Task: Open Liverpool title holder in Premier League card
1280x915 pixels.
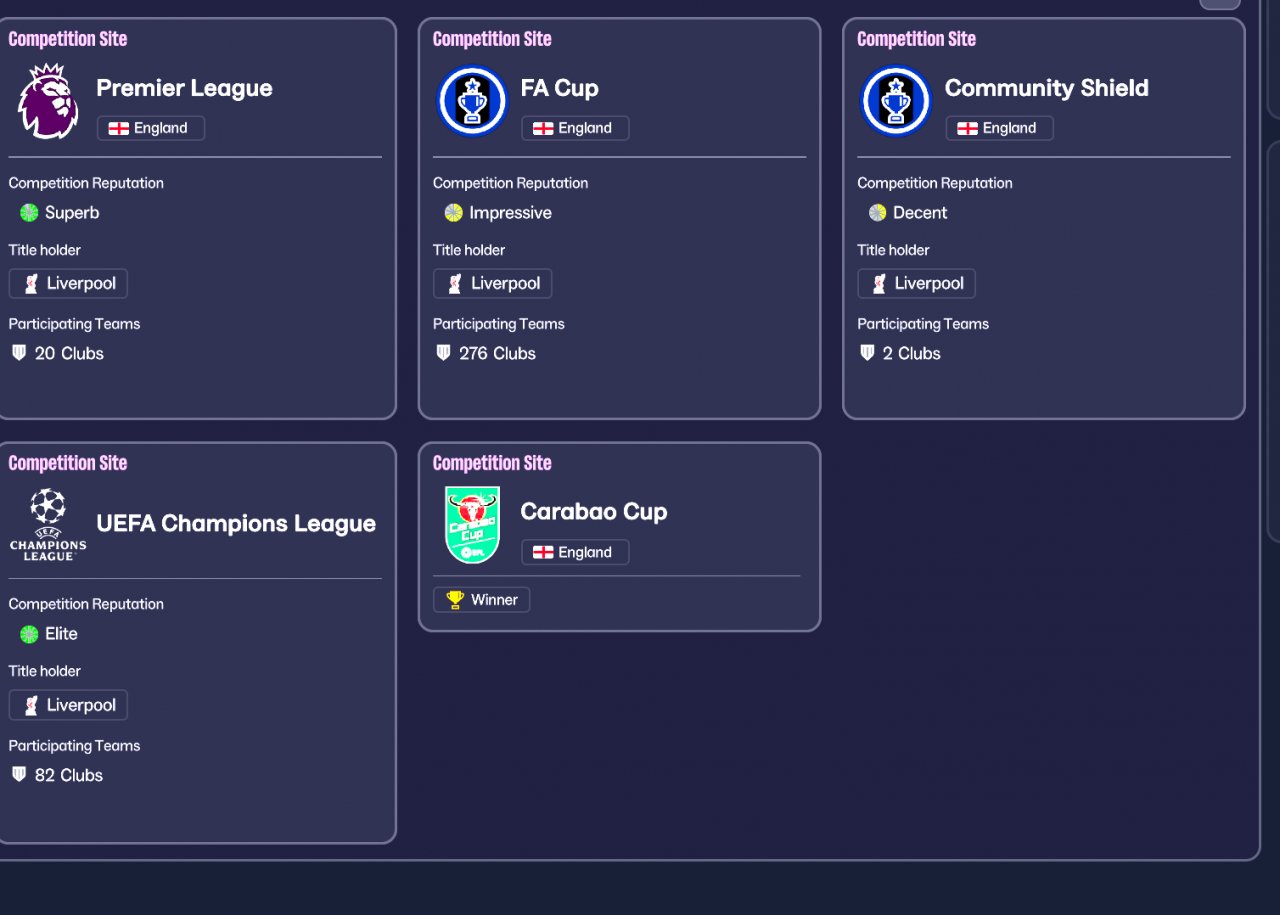Action: click(68, 284)
